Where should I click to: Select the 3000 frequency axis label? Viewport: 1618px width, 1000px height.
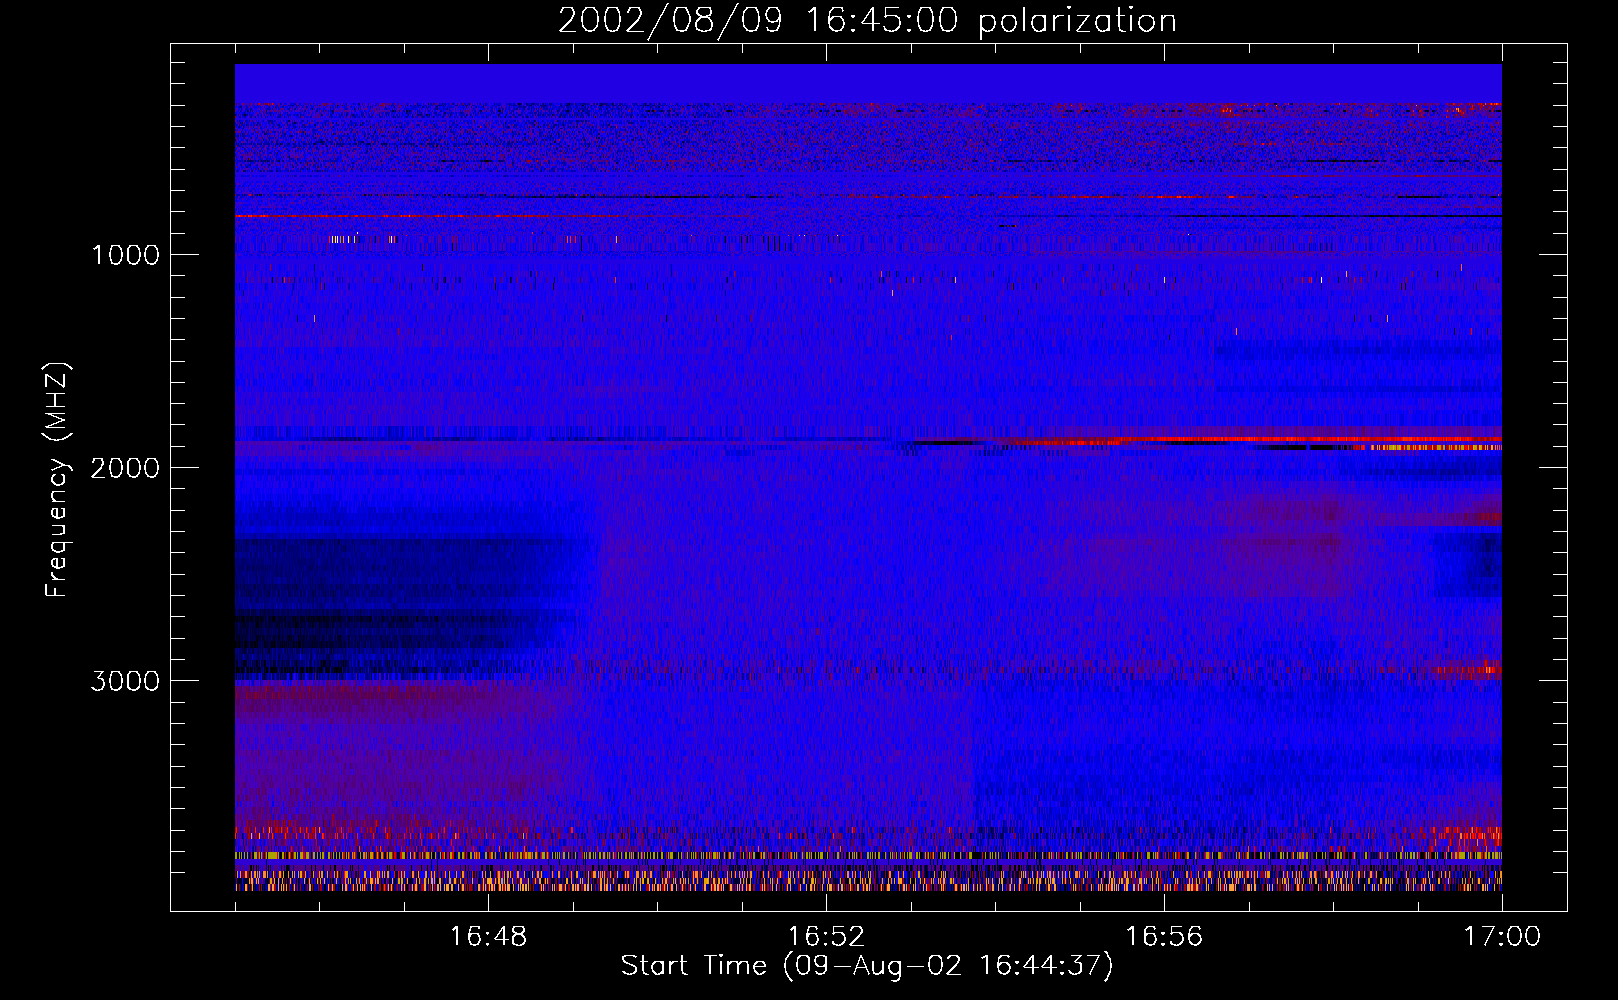[x=125, y=681]
